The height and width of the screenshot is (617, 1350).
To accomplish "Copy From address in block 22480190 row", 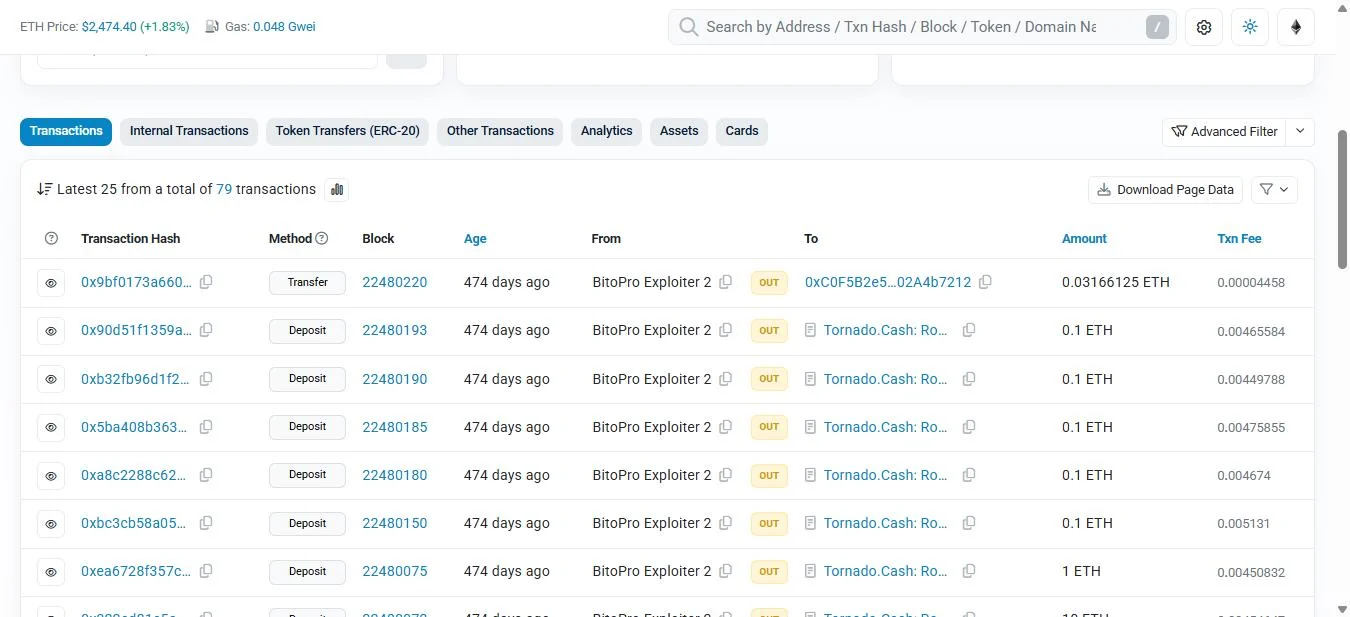I will pyautogui.click(x=726, y=379).
